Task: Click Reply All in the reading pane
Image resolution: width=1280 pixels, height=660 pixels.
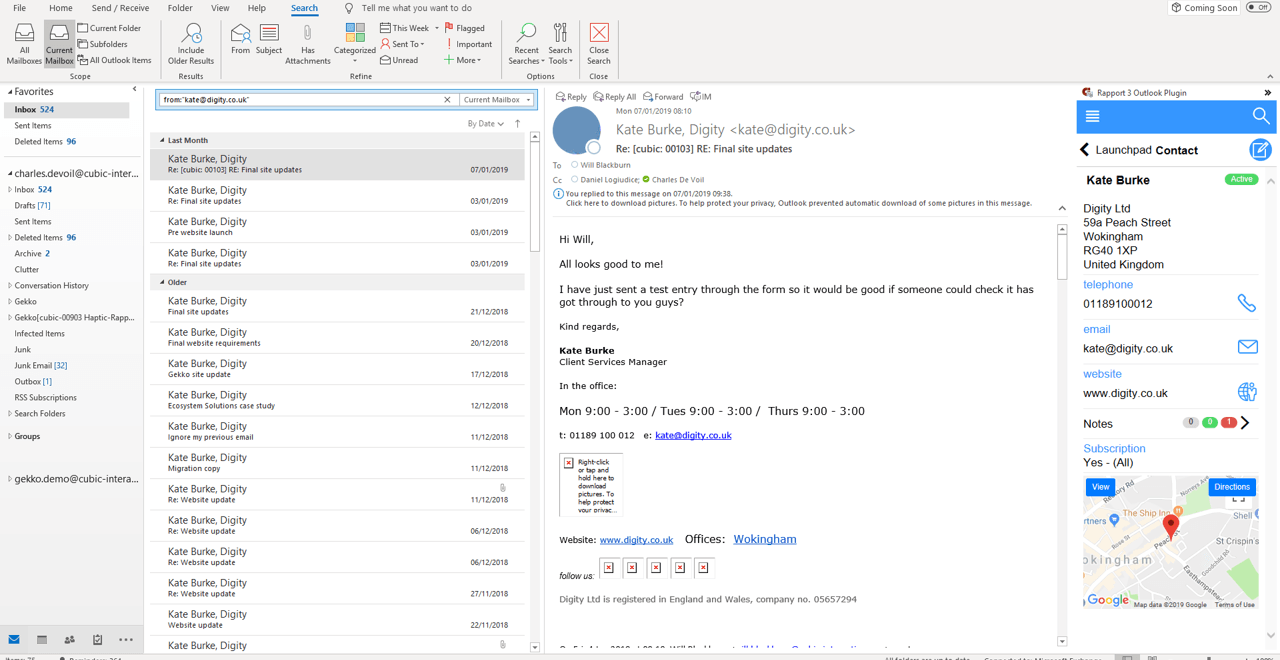Action: click(614, 97)
